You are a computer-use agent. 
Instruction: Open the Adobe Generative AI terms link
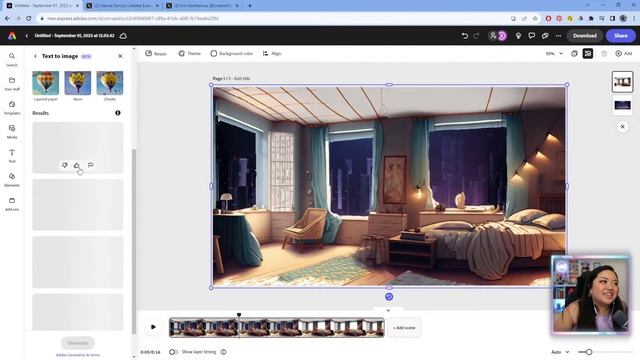click(78, 355)
